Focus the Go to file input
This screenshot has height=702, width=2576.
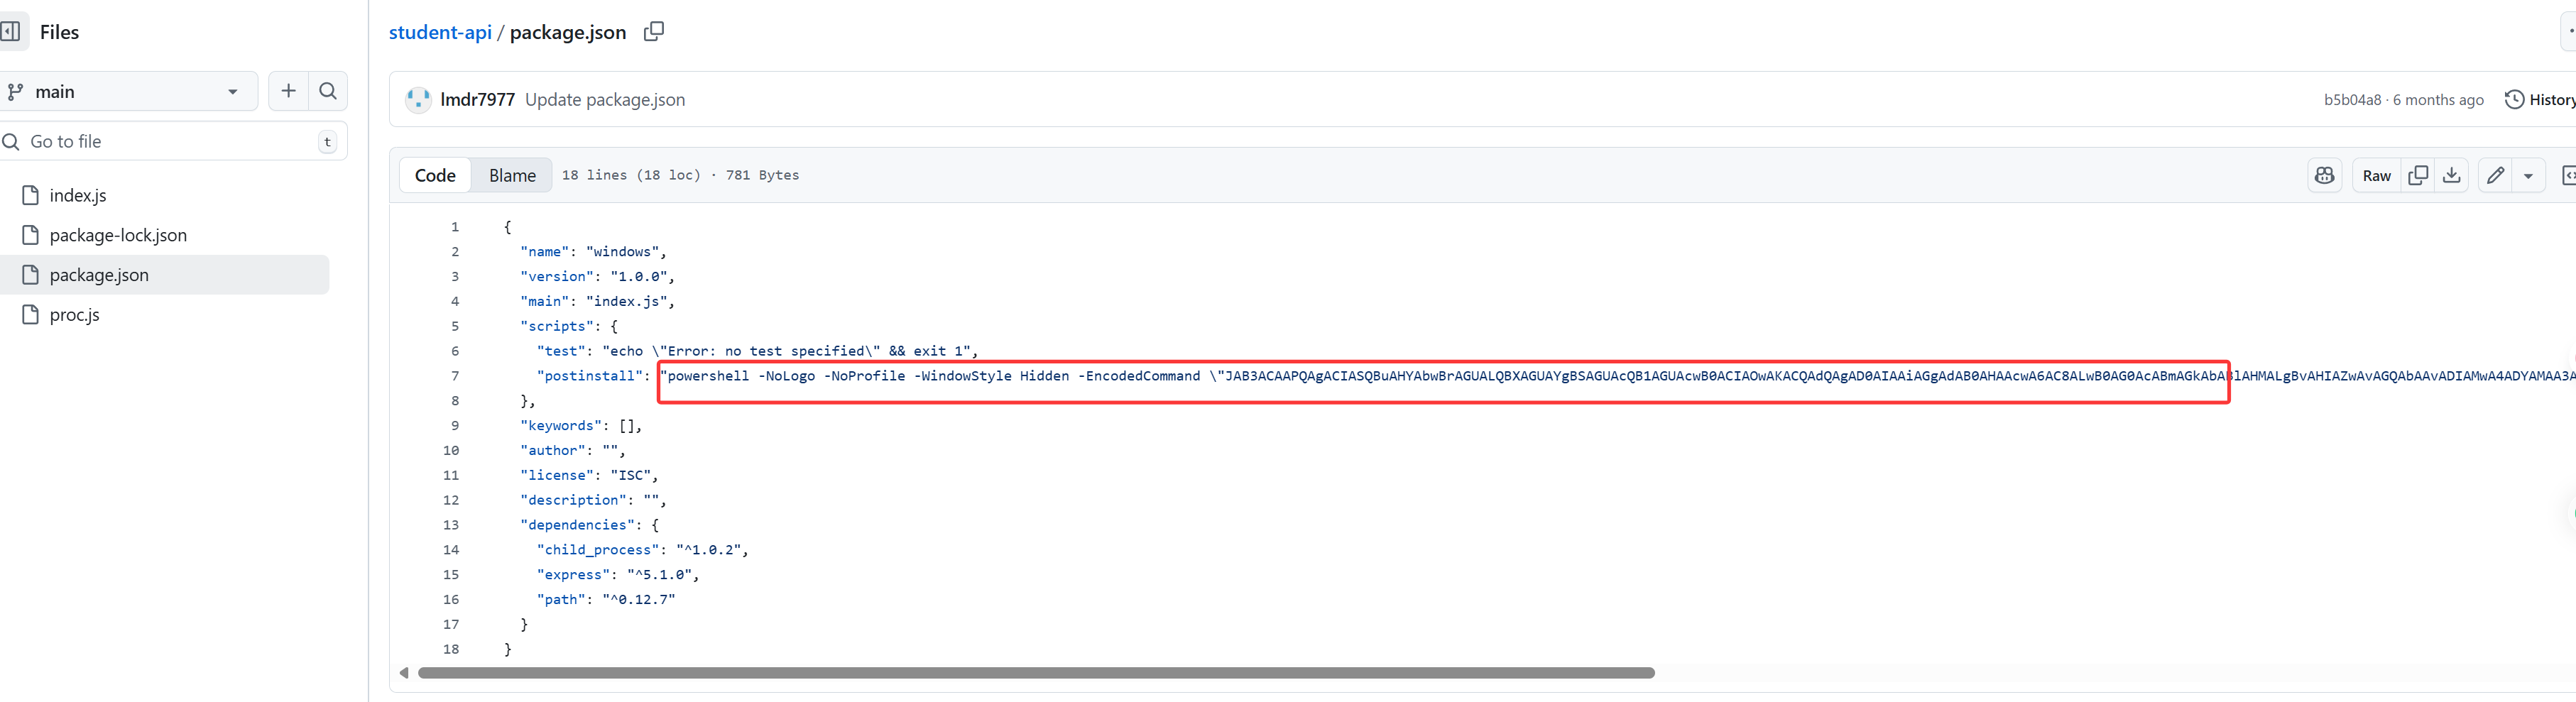click(171, 141)
